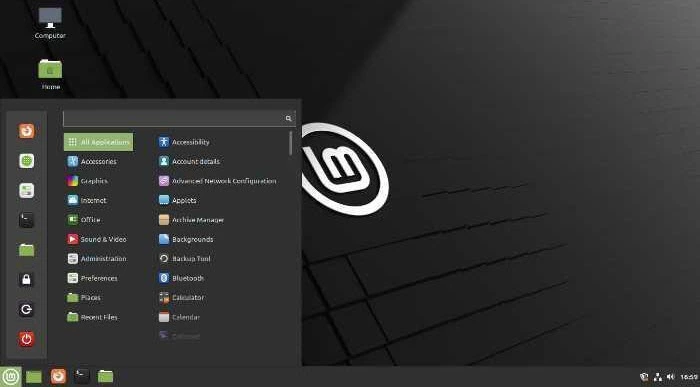Open Firefox from the menu favorites sidebar

[26, 131]
